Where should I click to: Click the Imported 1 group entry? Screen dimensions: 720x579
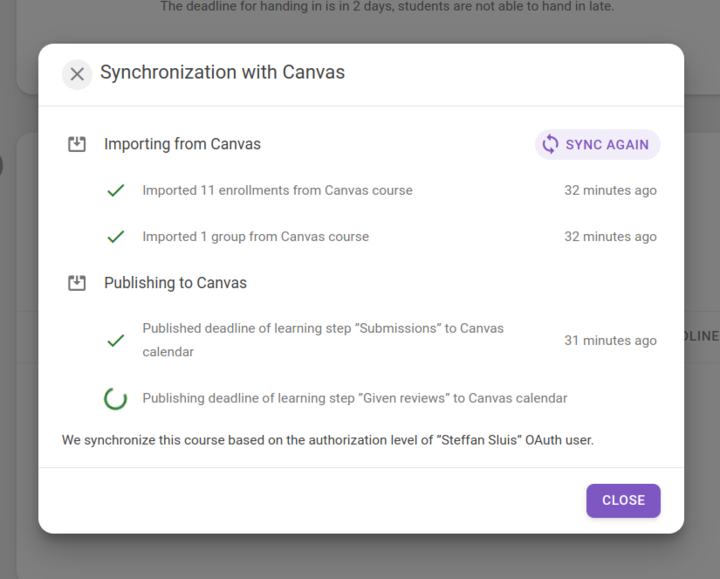256,236
